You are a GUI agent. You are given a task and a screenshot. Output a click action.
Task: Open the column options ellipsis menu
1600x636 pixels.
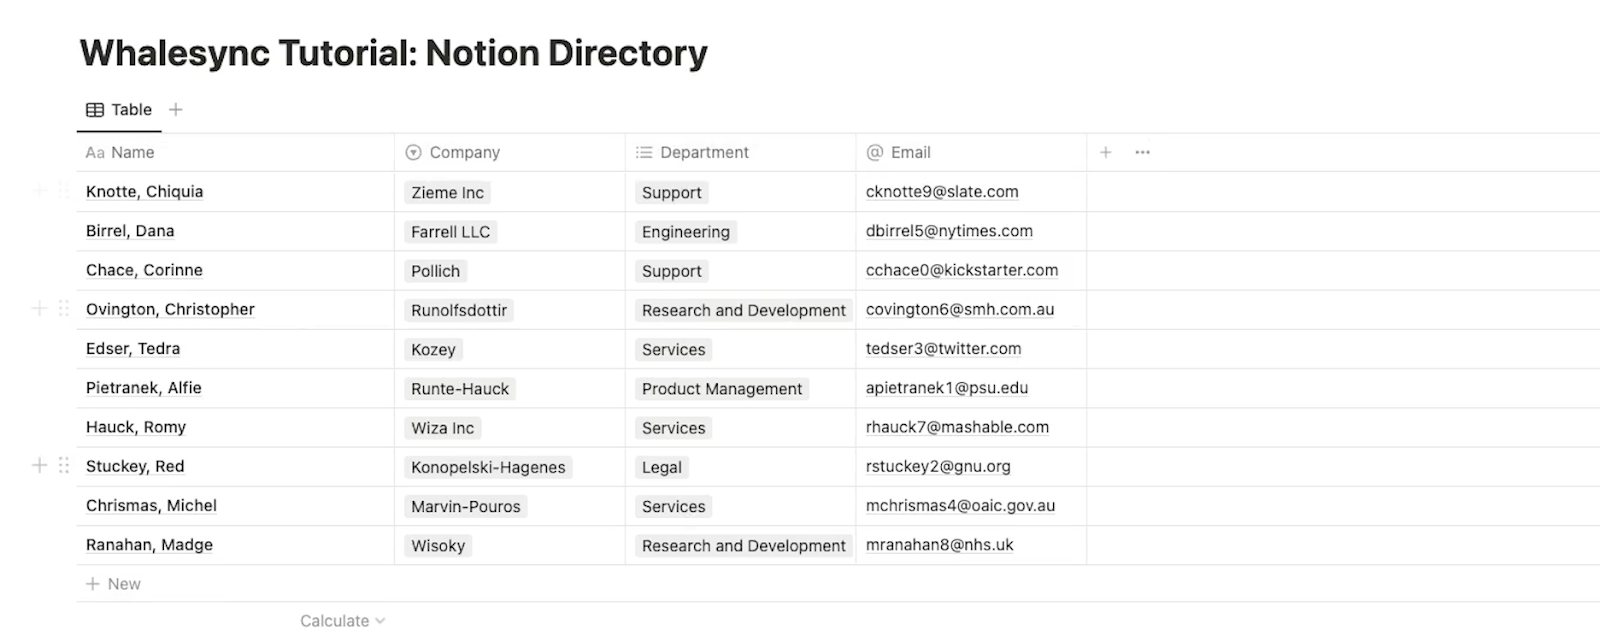[1142, 152]
